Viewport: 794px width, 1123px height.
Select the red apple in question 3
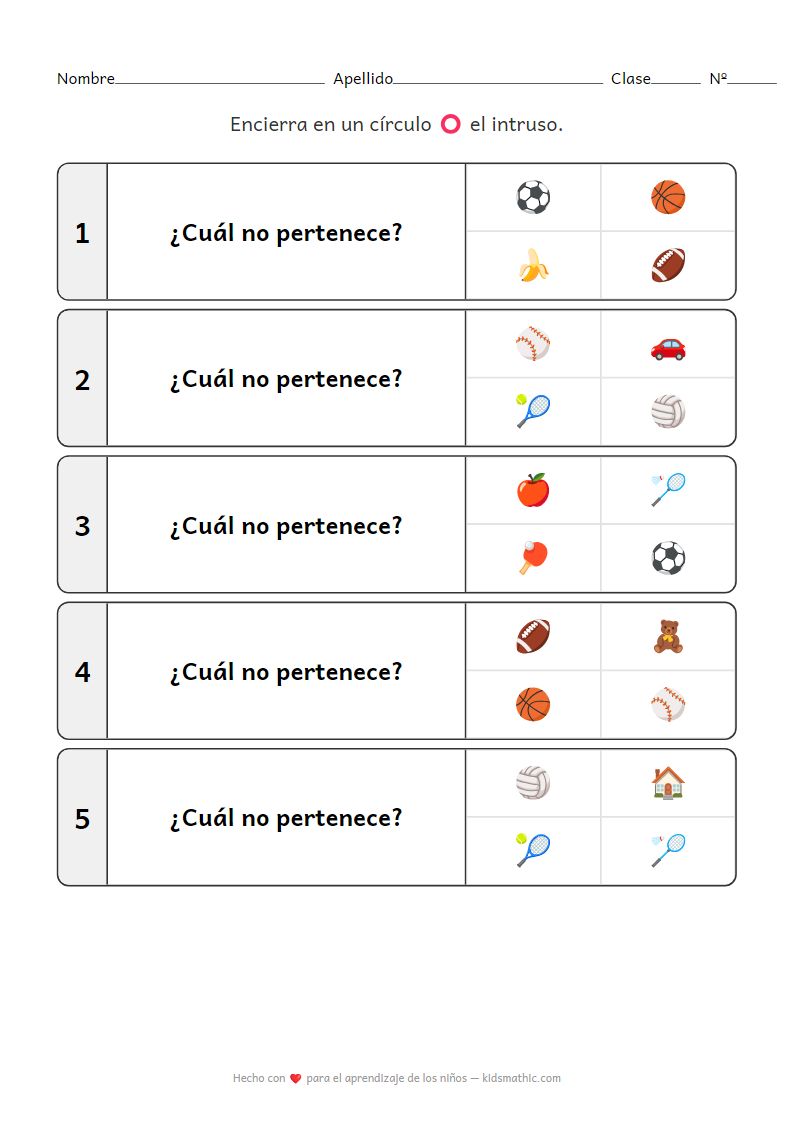pyautogui.click(x=533, y=490)
